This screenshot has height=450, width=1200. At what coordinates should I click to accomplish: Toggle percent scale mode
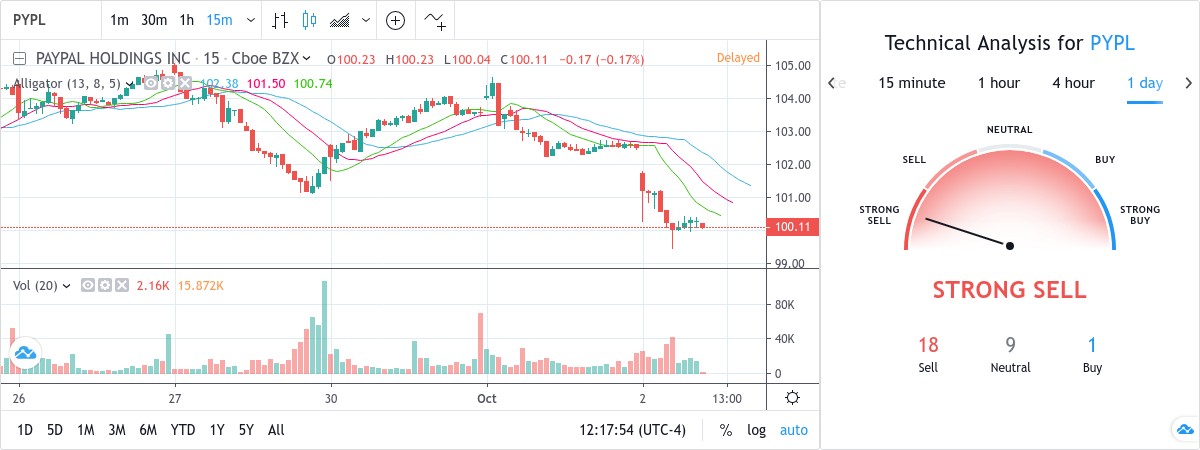click(725, 430)
